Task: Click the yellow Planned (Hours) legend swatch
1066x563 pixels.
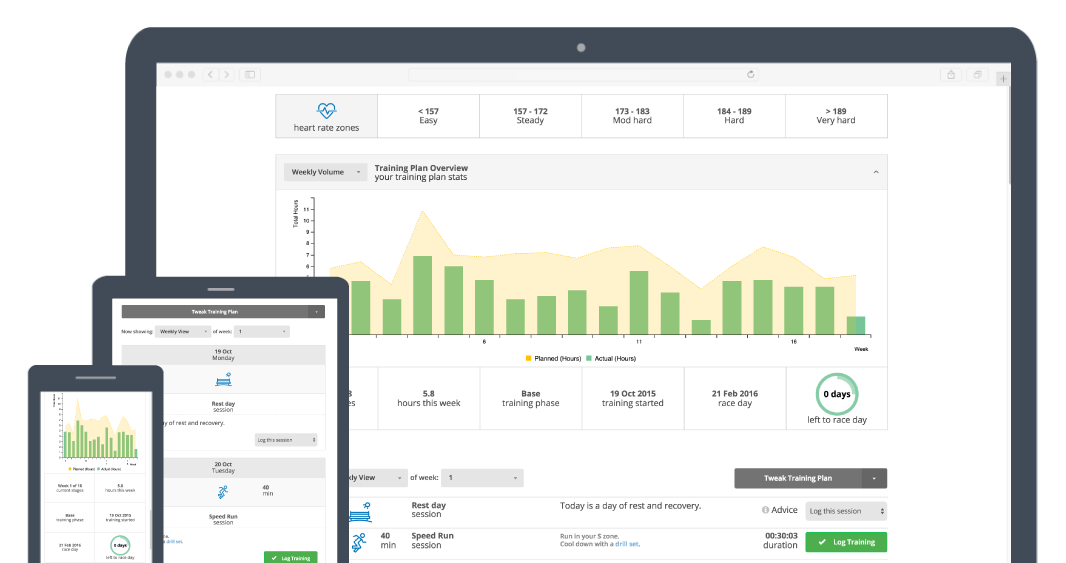Action: [x=528, y=358]
